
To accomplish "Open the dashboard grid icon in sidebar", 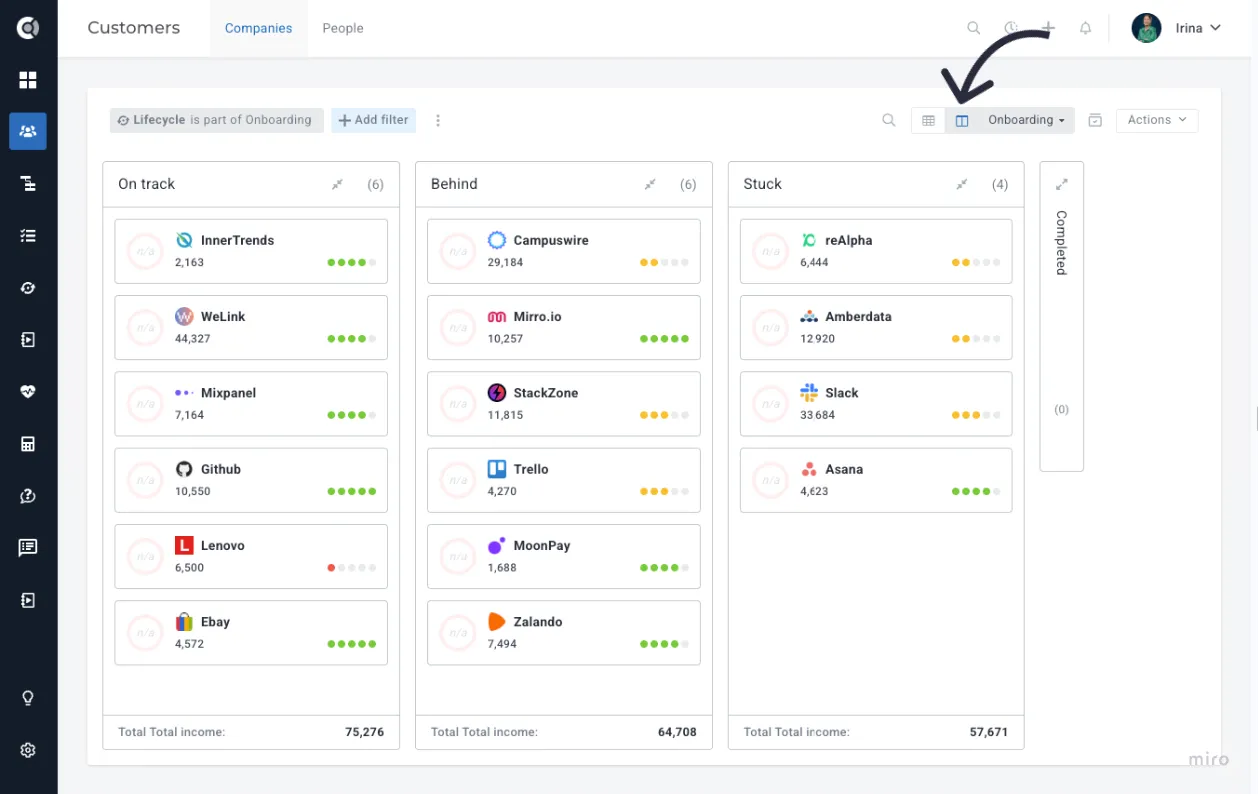I will (x=28, y=80).
